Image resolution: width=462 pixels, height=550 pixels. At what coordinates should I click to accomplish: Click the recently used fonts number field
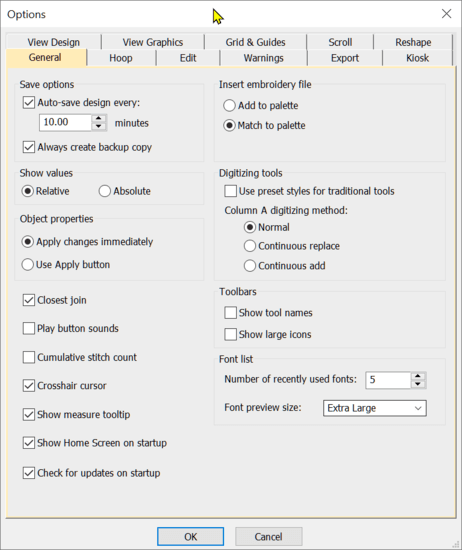point(388,380)
